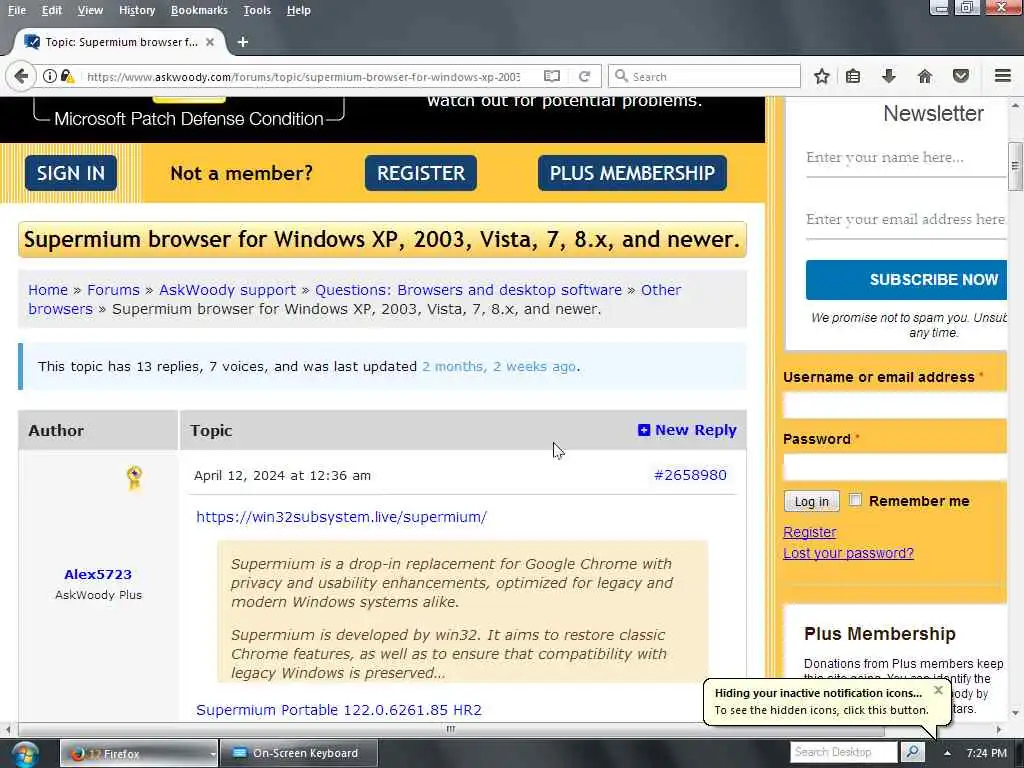Click the New Reply plus icon
This screenshot has height=768, width=1024.
point(644,430)
